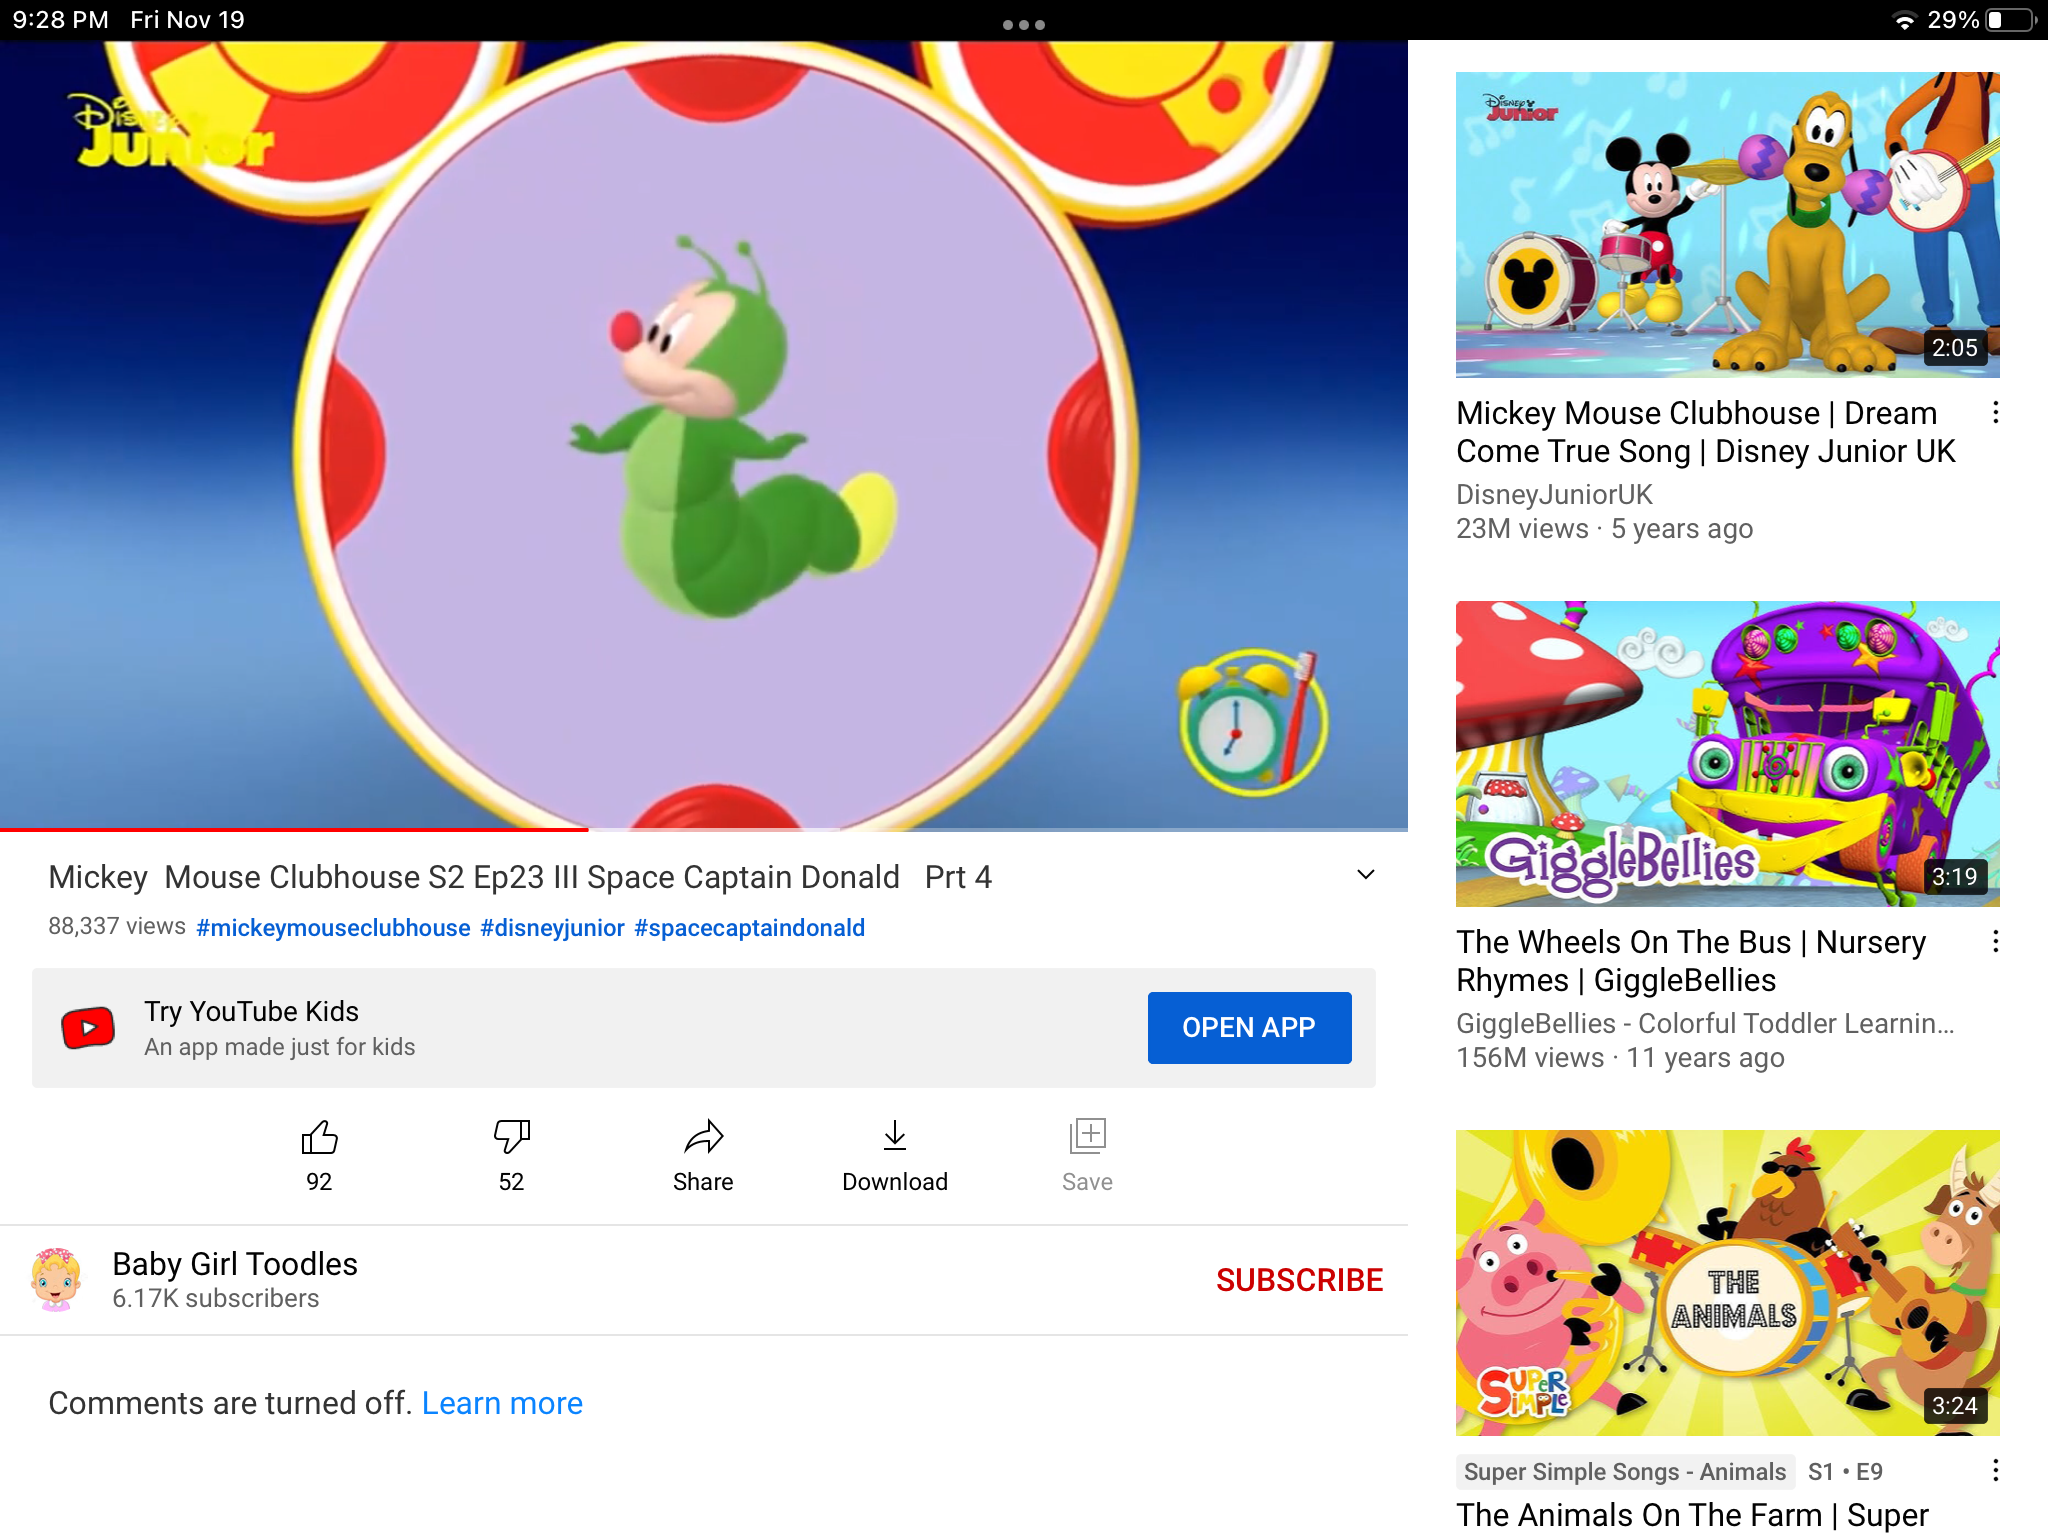Tap the three-dot multitasking icon at top
The width and height of the screenshot is (2048, 1536).
click(x=1023, y=24)
